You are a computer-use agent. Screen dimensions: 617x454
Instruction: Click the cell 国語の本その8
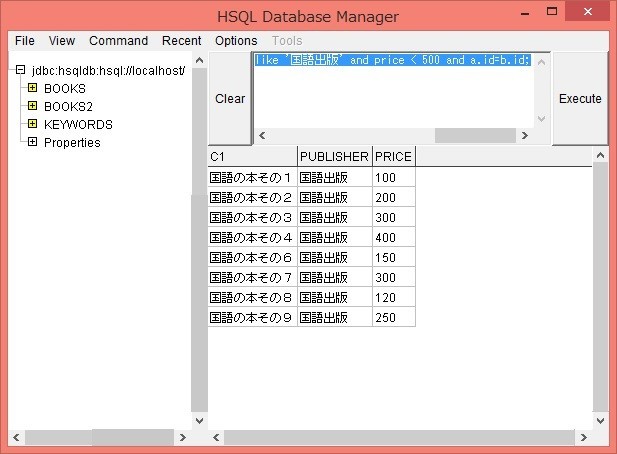(253, 298)
